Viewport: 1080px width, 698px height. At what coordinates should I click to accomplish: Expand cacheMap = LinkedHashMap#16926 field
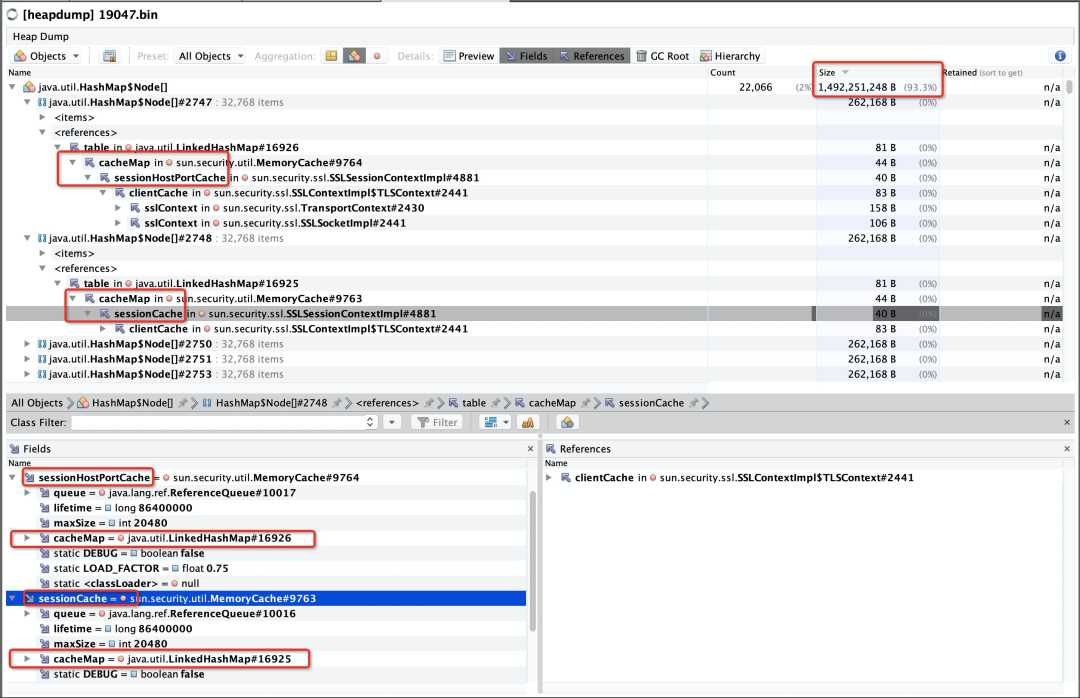click(27, 538)
